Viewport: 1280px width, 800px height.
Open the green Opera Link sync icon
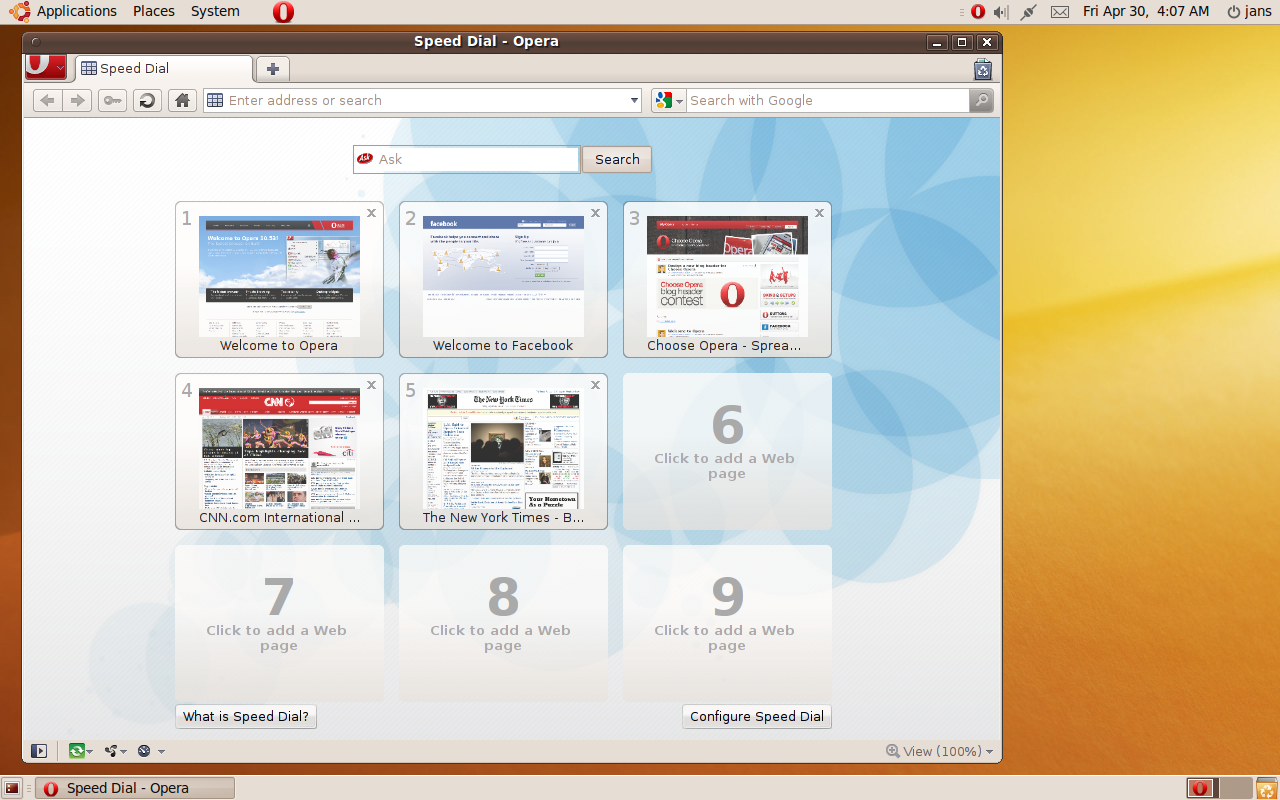point(79,751)
